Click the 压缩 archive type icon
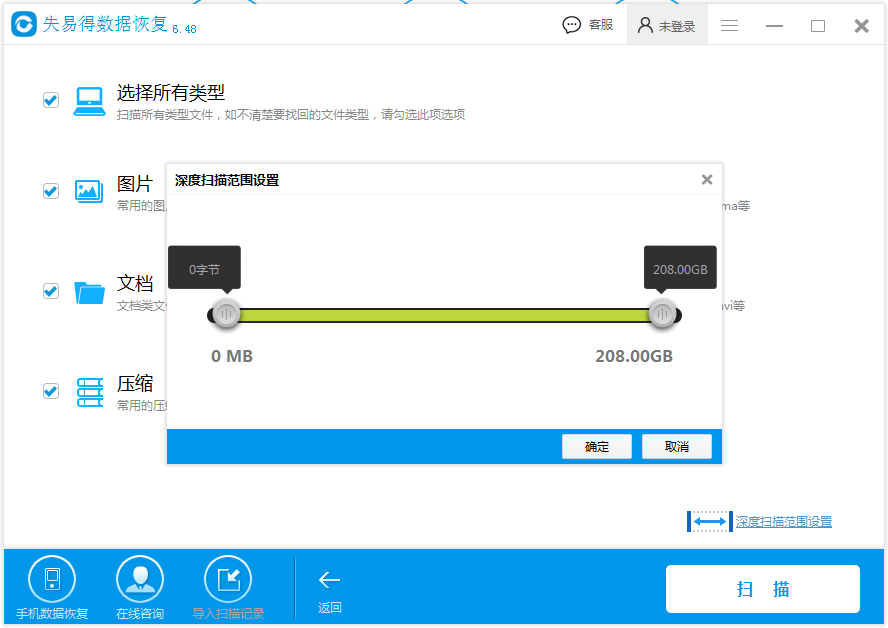 (89, 392)
